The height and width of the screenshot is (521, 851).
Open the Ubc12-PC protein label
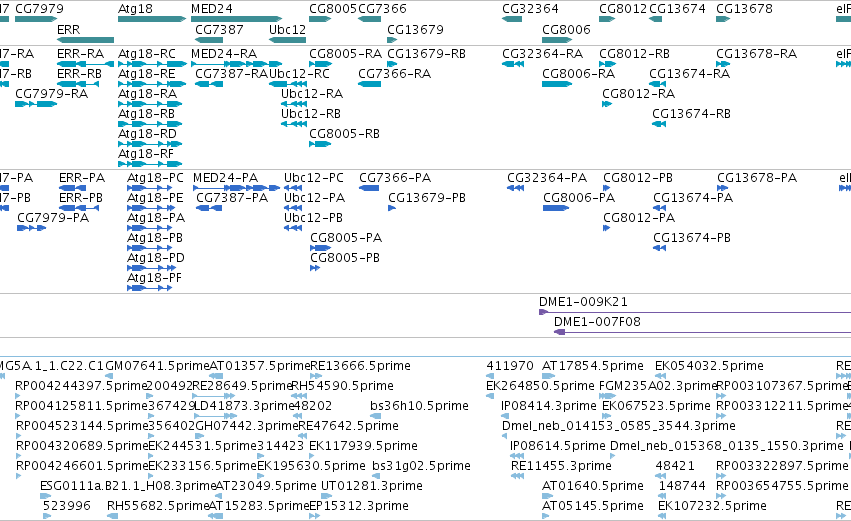pos(314,178)
